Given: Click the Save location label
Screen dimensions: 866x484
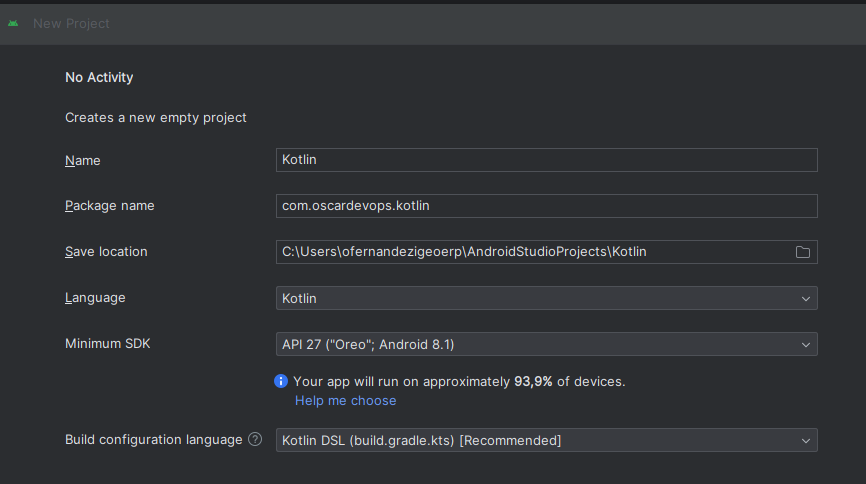Looking at the screenshot, I should point(106,251).
